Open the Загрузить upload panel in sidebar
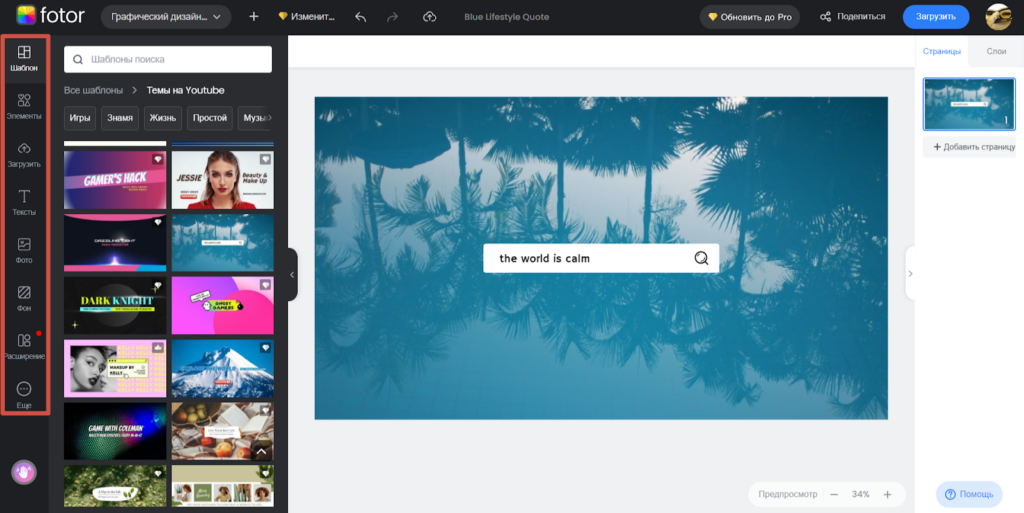The image size is (1024, 513). click(24, 155)
